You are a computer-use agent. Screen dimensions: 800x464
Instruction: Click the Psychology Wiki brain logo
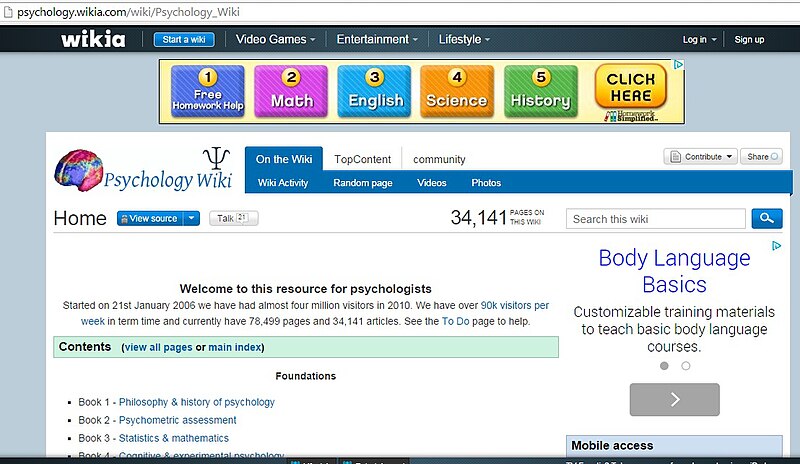coord(79,170)
